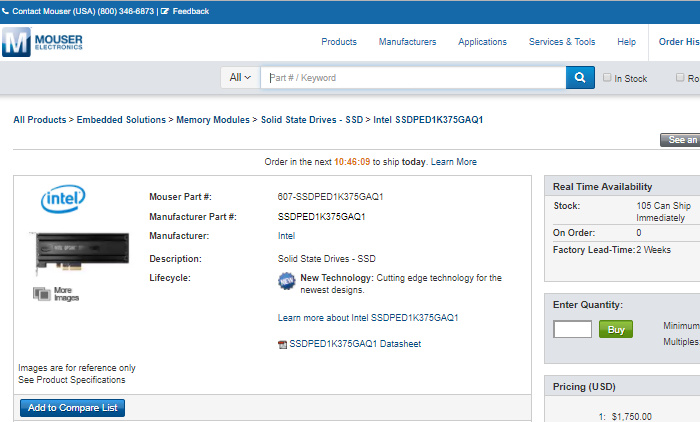Open the Applications menu
Viewport: 700px width, 422px height.
click(482, 42)
